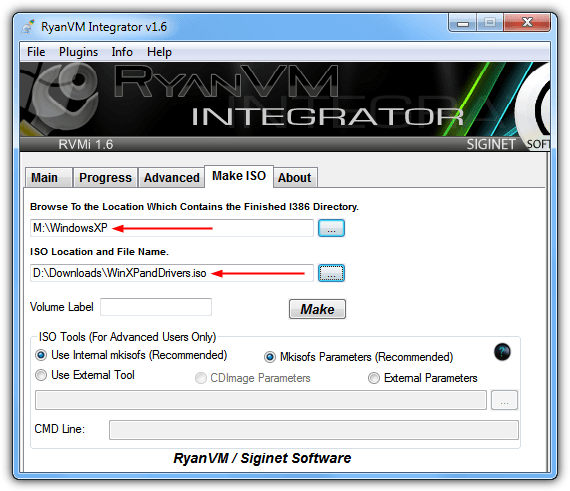Viewport: 570px width, 491px height.
Task: Maximize the RyanVM Integrator window
Action: tap(490, 23)
